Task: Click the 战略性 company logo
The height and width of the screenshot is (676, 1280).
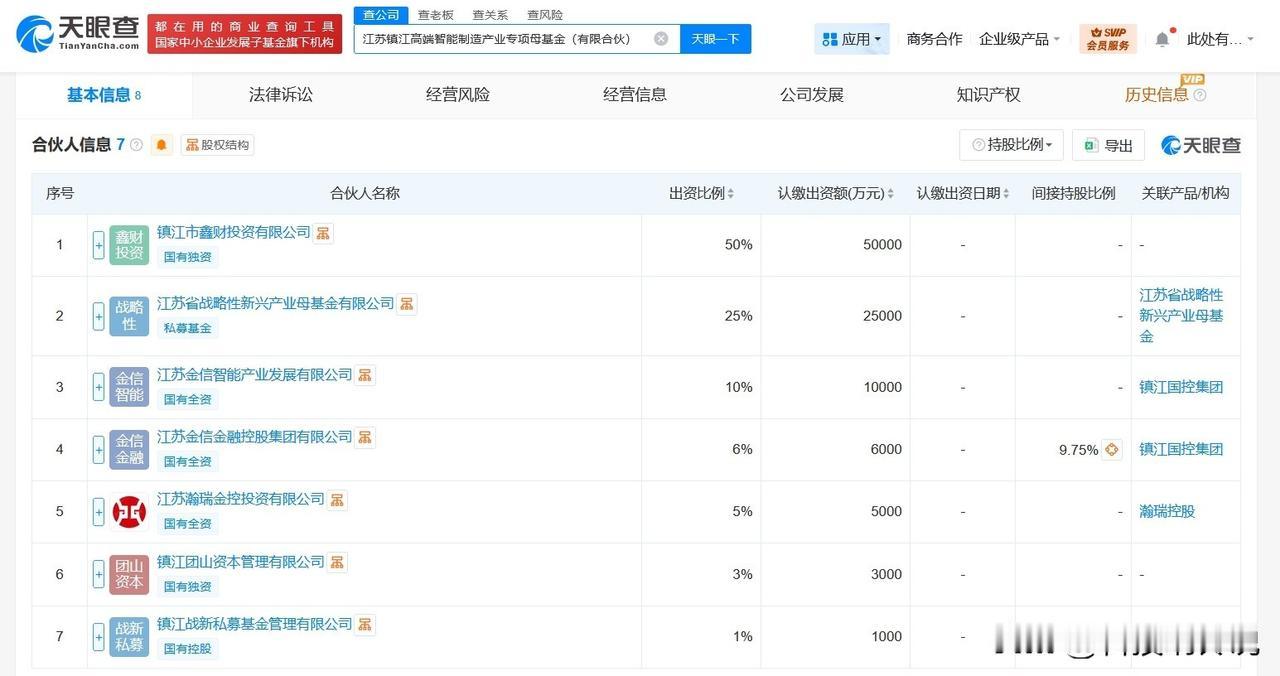Action: 129,316
